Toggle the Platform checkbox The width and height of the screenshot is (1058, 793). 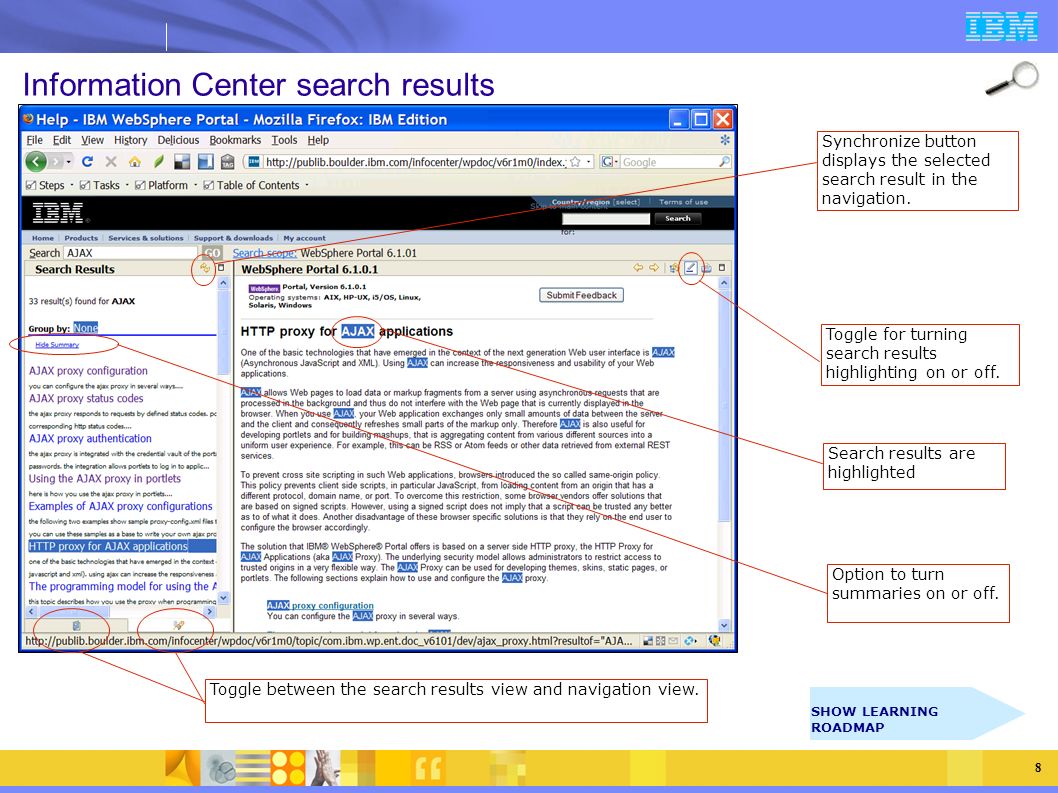pos(140,185)
